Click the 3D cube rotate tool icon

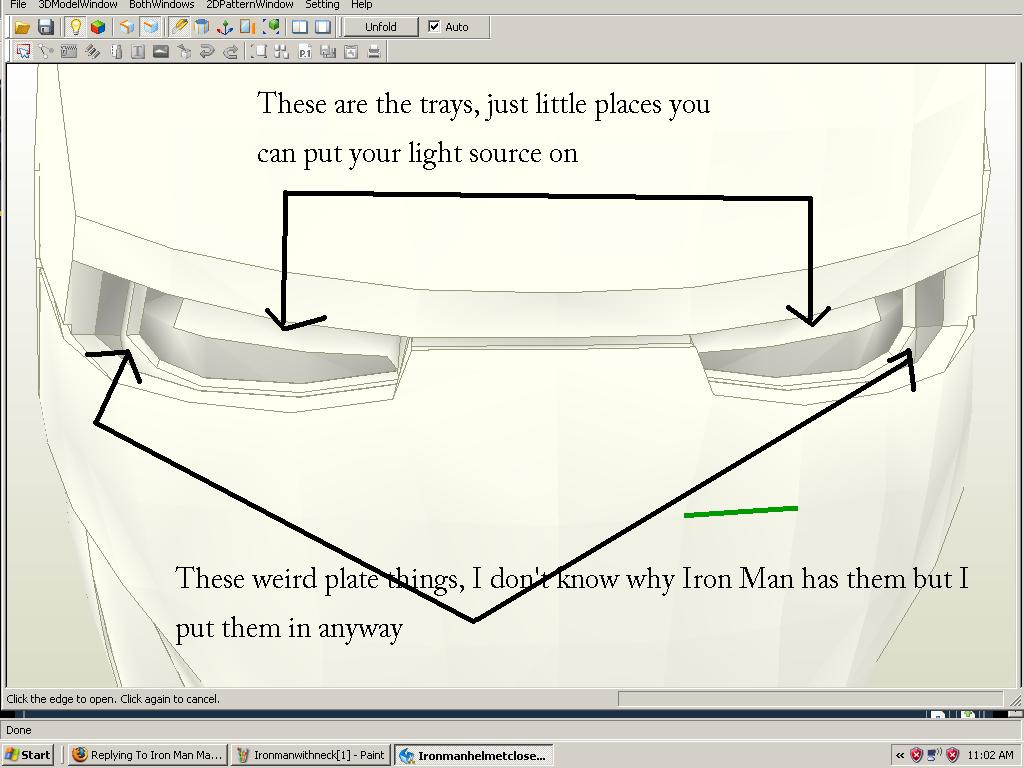pos(184,51)
